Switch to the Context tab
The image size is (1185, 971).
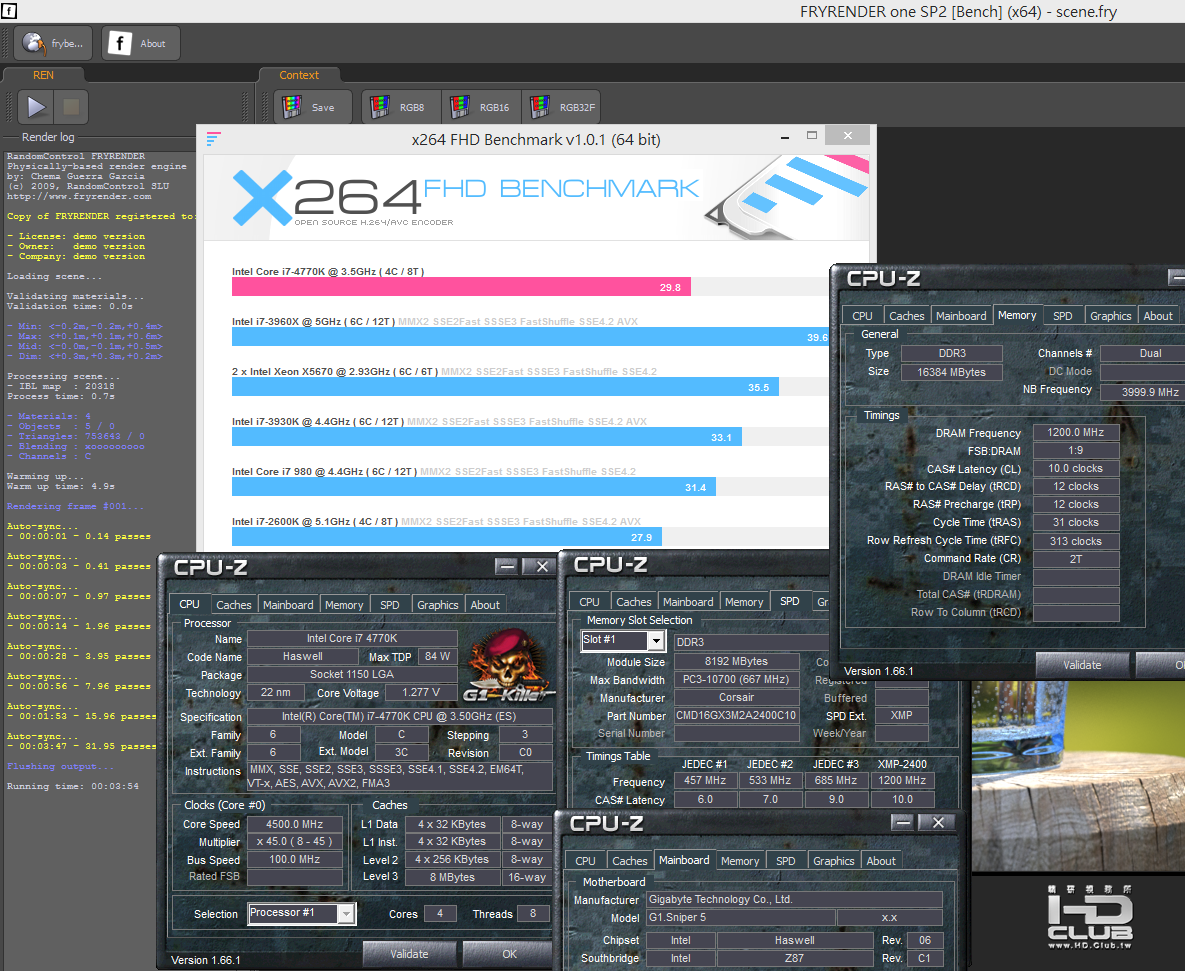click(x=299, y=75)
